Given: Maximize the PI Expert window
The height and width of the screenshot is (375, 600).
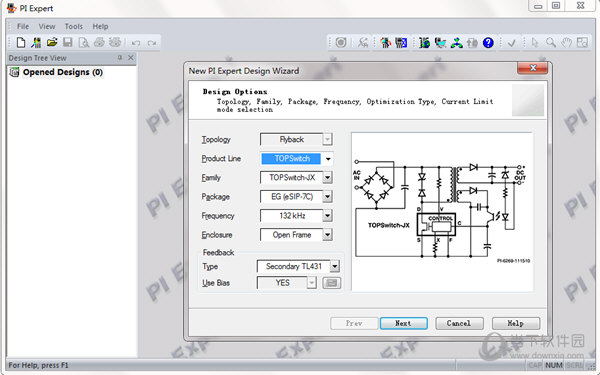Looking at the screenshot, I should pyautogui.click(x=556, y=6).
